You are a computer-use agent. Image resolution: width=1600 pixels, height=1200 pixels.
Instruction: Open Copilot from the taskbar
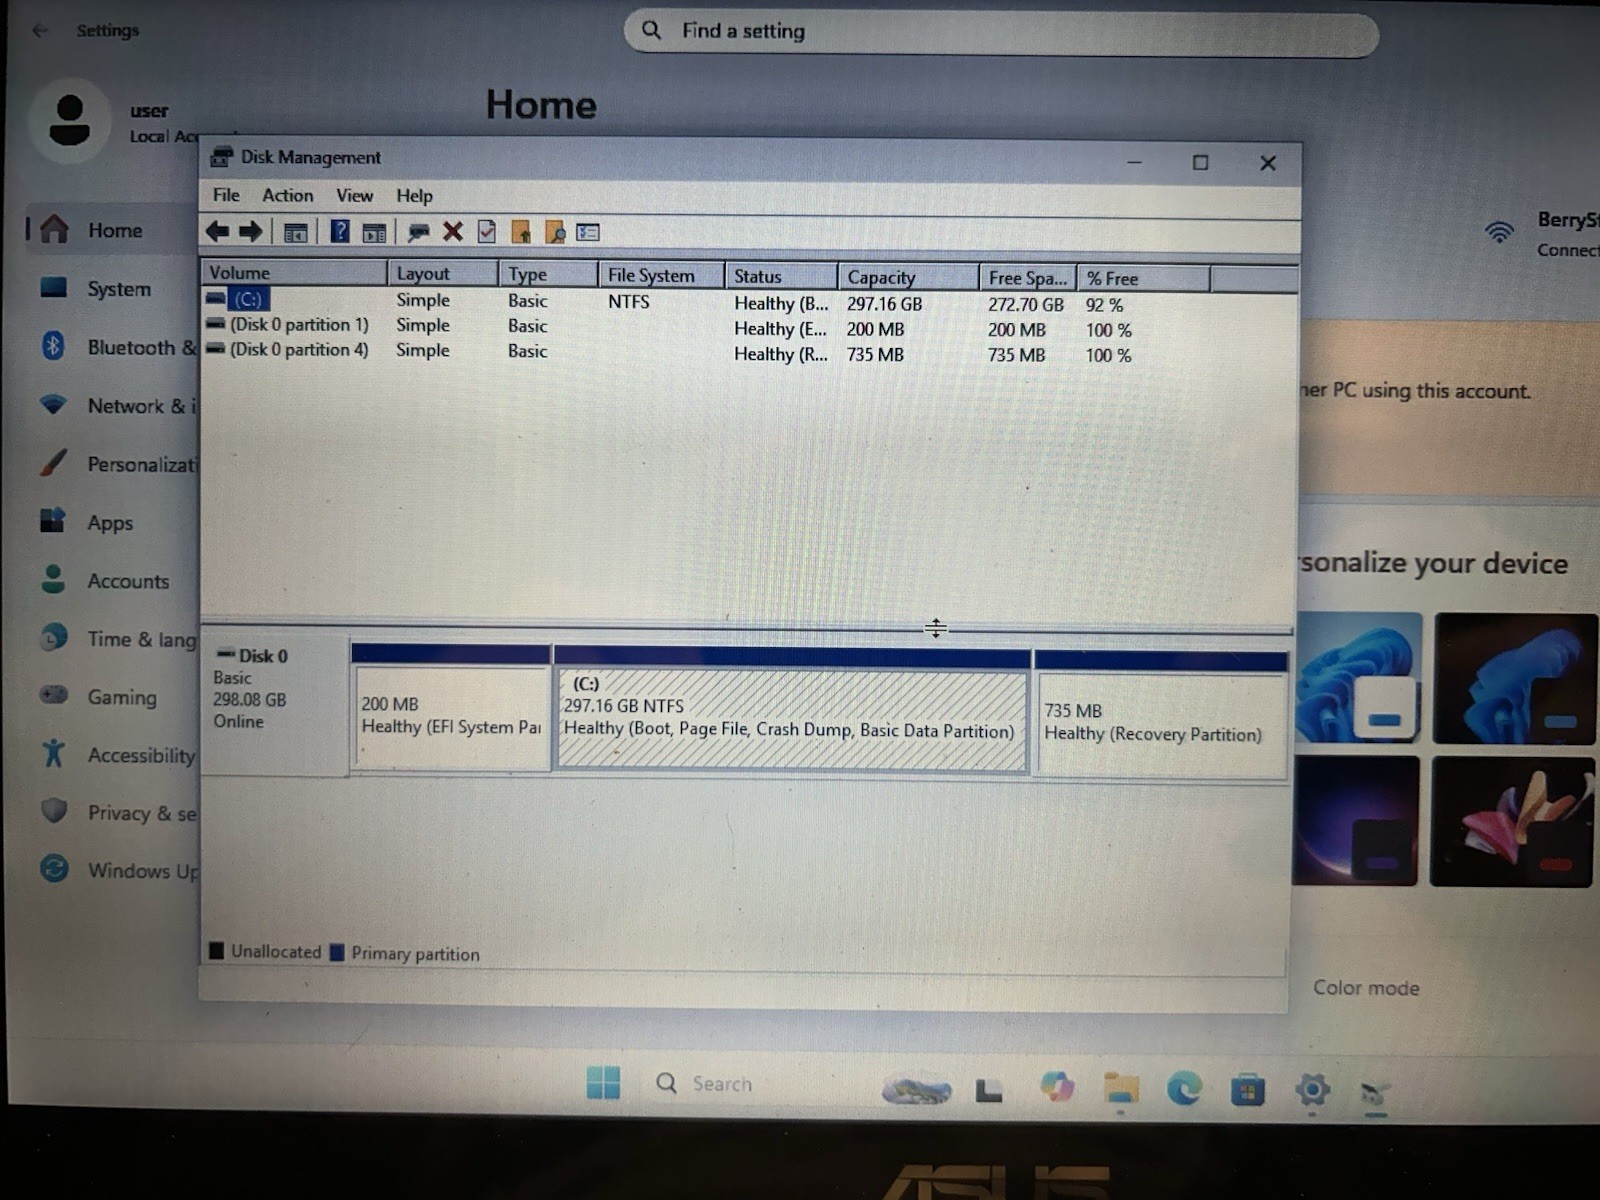tap(1056, 1086)
